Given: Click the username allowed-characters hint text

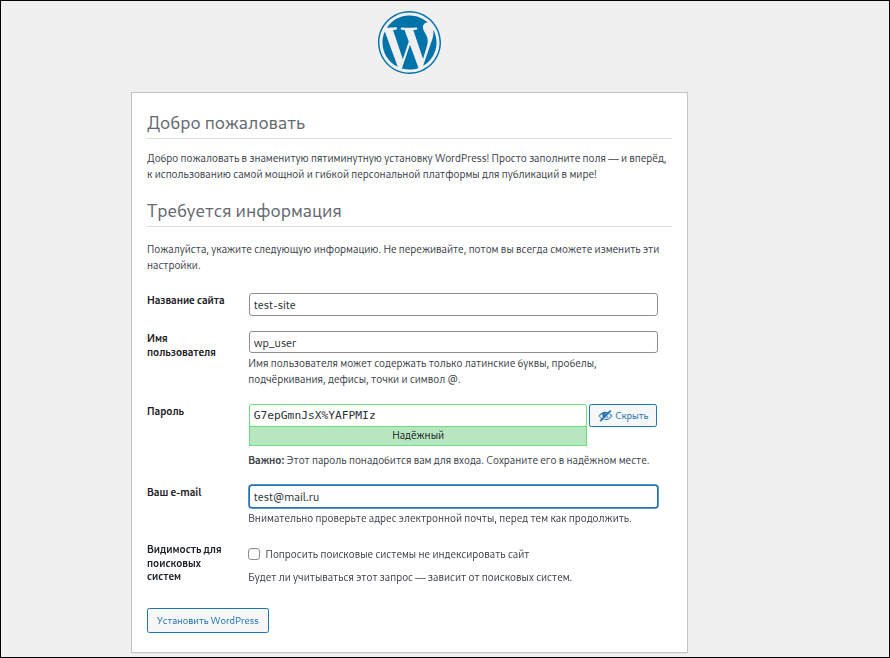Looking at the screenshot, I should pos(422,372).
